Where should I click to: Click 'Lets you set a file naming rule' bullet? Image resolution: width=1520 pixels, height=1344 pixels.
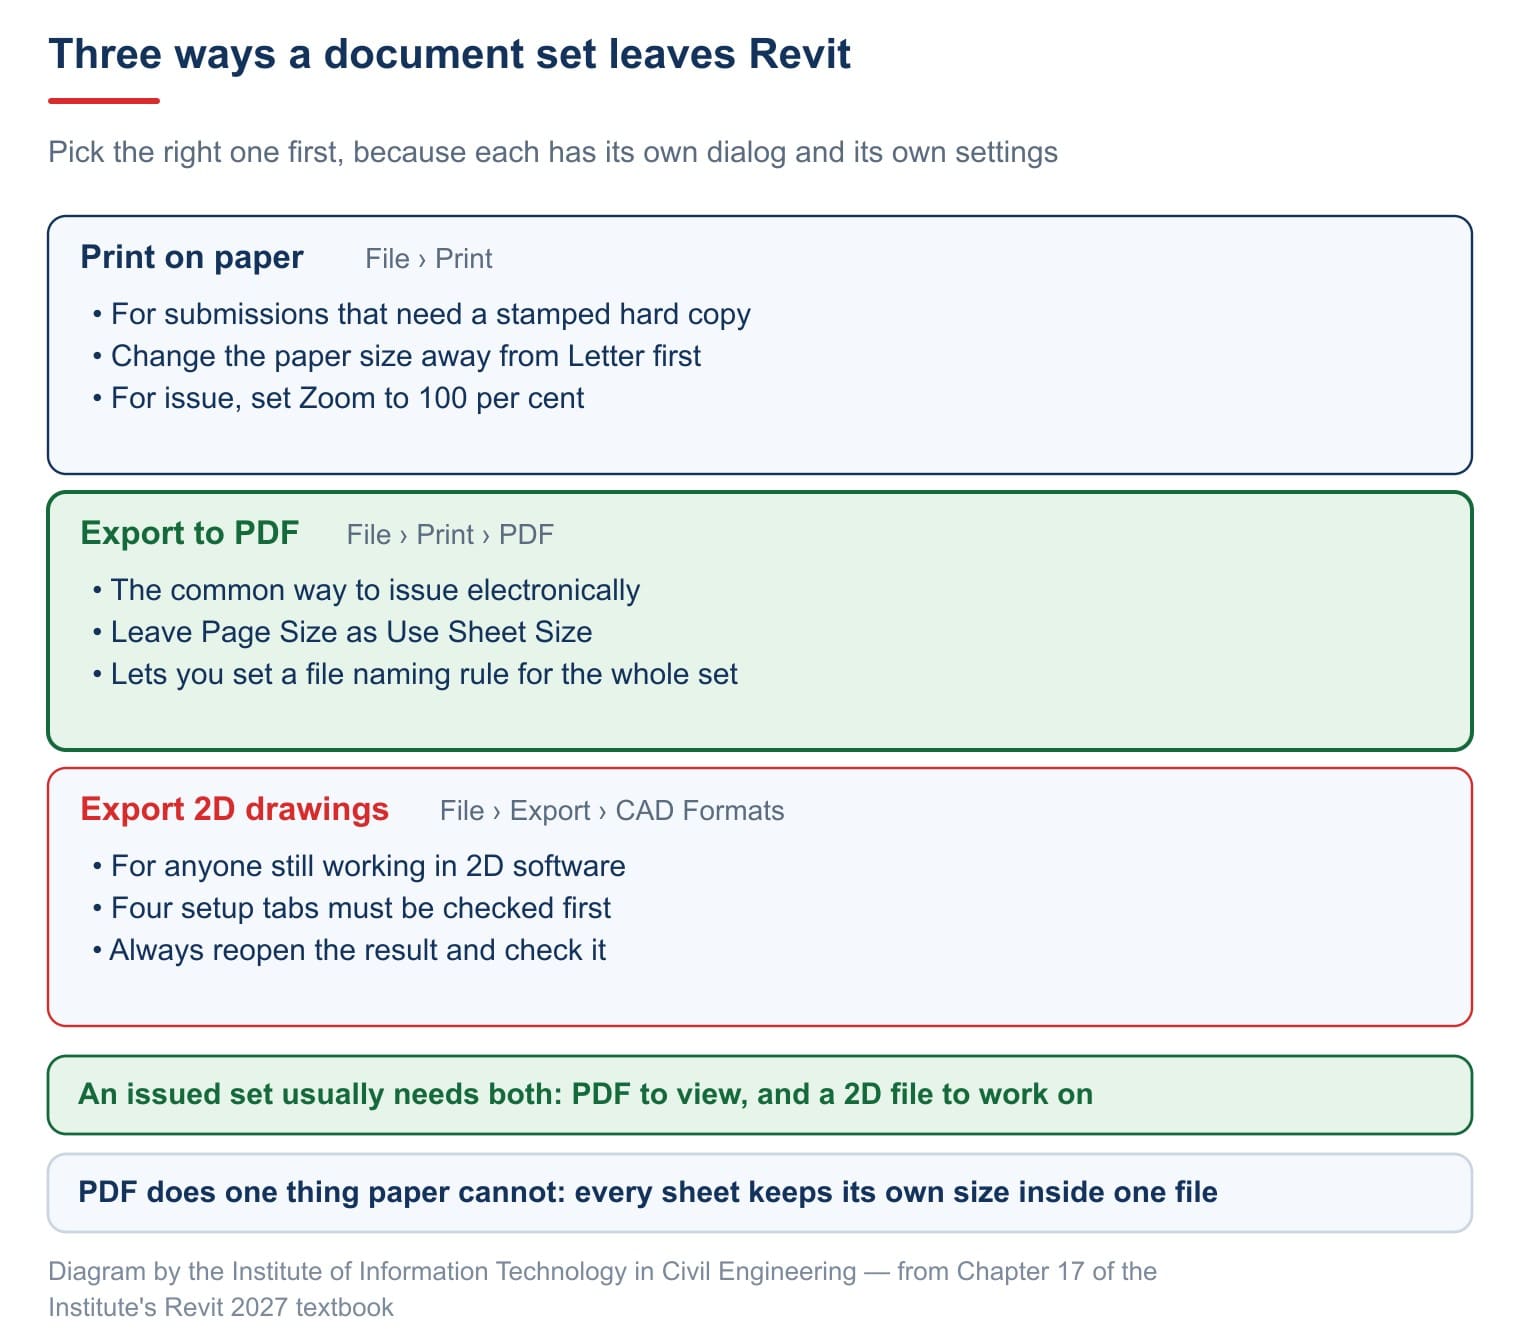pos(424,674)
